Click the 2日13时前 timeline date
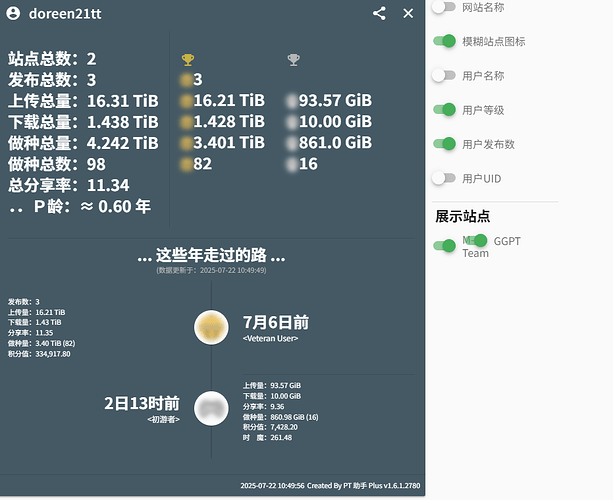Viewport: 613px width, 500px height. click(142, 403)
